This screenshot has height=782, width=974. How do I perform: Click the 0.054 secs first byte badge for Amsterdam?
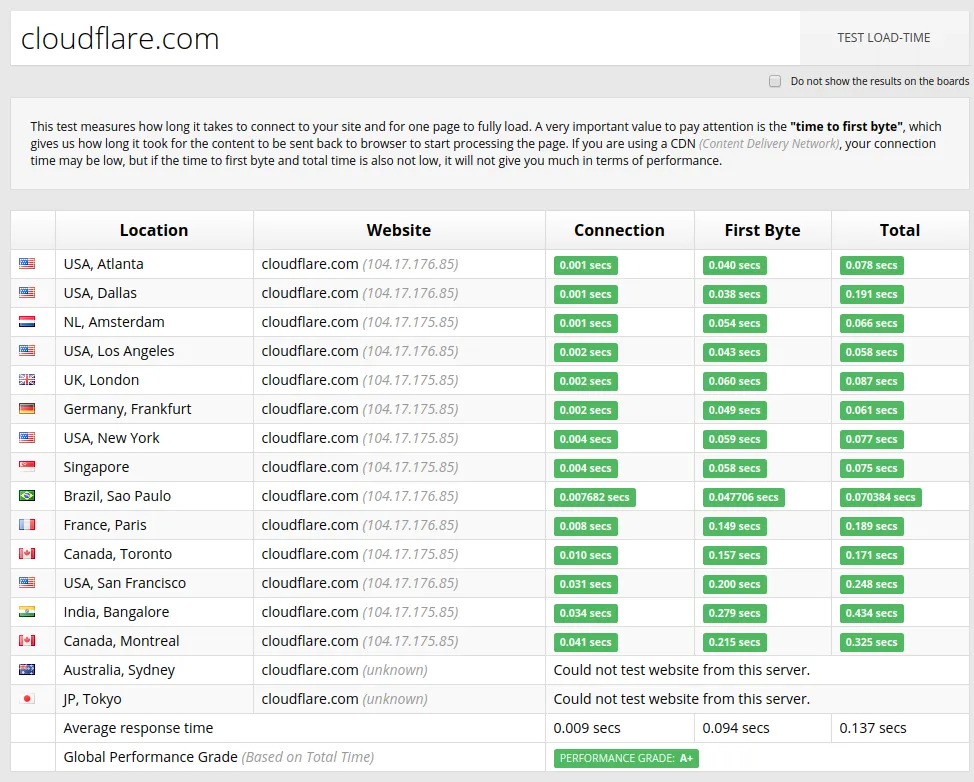pyautogui.click(x=735, y=323)
